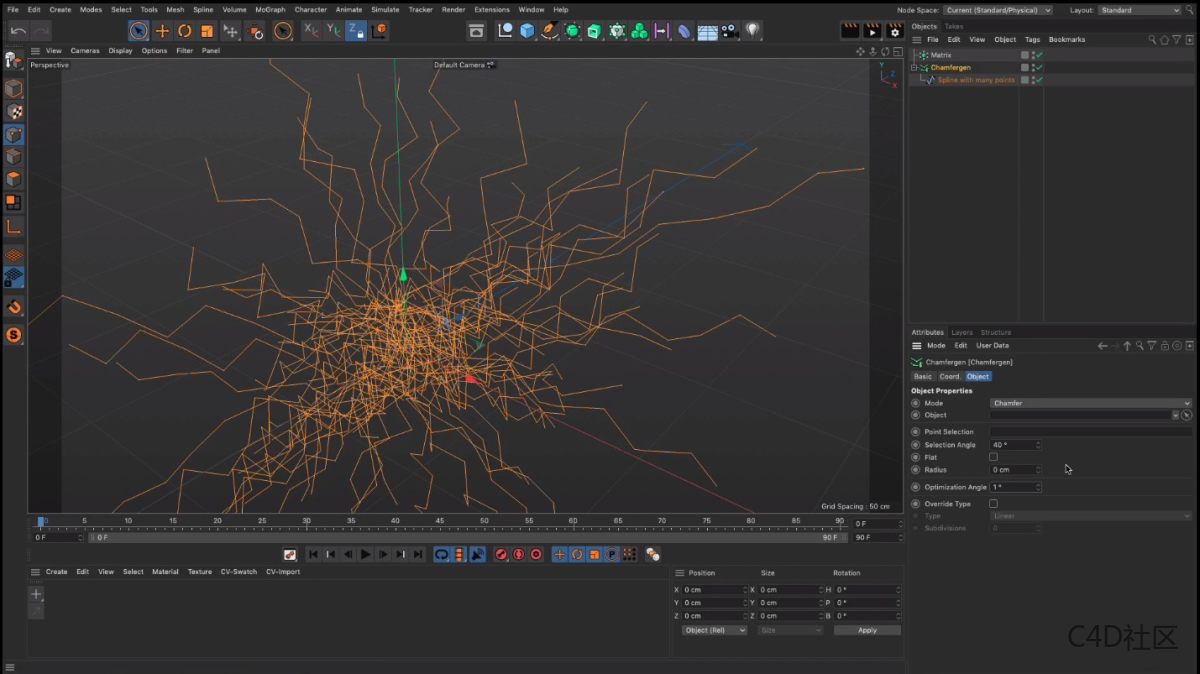
Task: Decrease Selection Angle using the stepper control
Action: coord(1038,447)
